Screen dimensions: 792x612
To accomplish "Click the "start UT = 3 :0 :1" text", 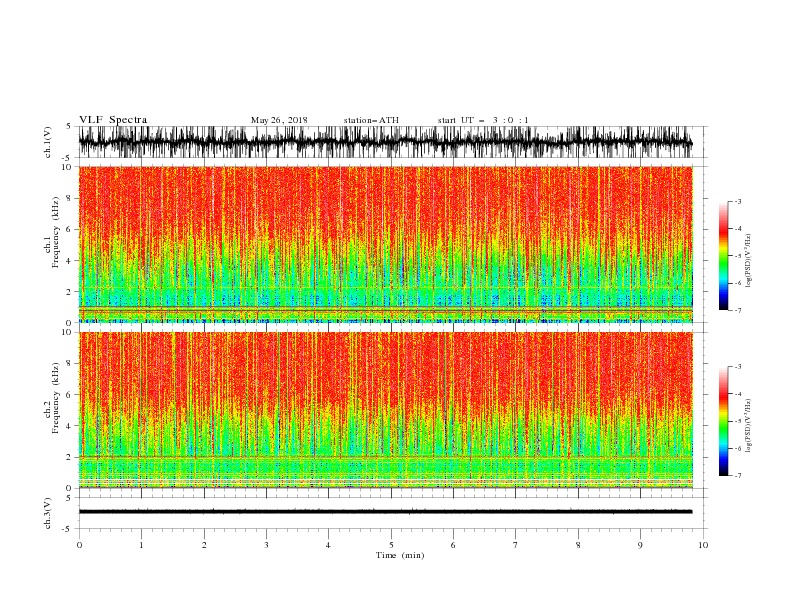I will tap(483, 120).
